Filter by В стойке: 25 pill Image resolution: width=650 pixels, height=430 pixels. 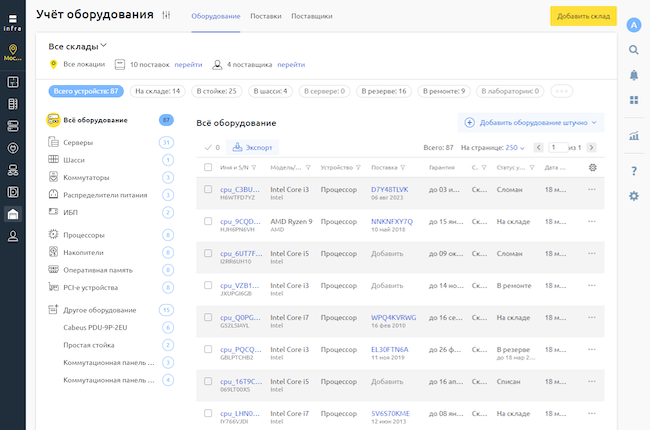pos(216,91)
